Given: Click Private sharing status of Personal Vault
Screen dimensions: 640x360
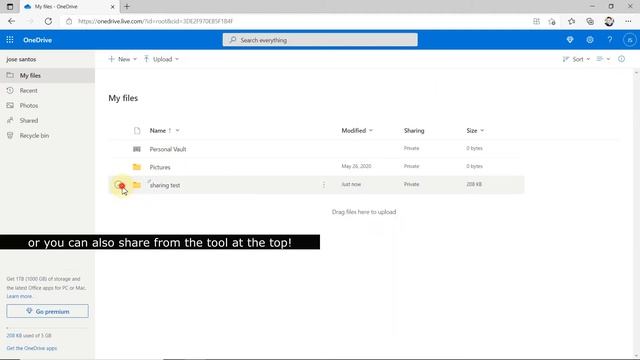Looking at the screenshot, I should (x=411, y=148).
